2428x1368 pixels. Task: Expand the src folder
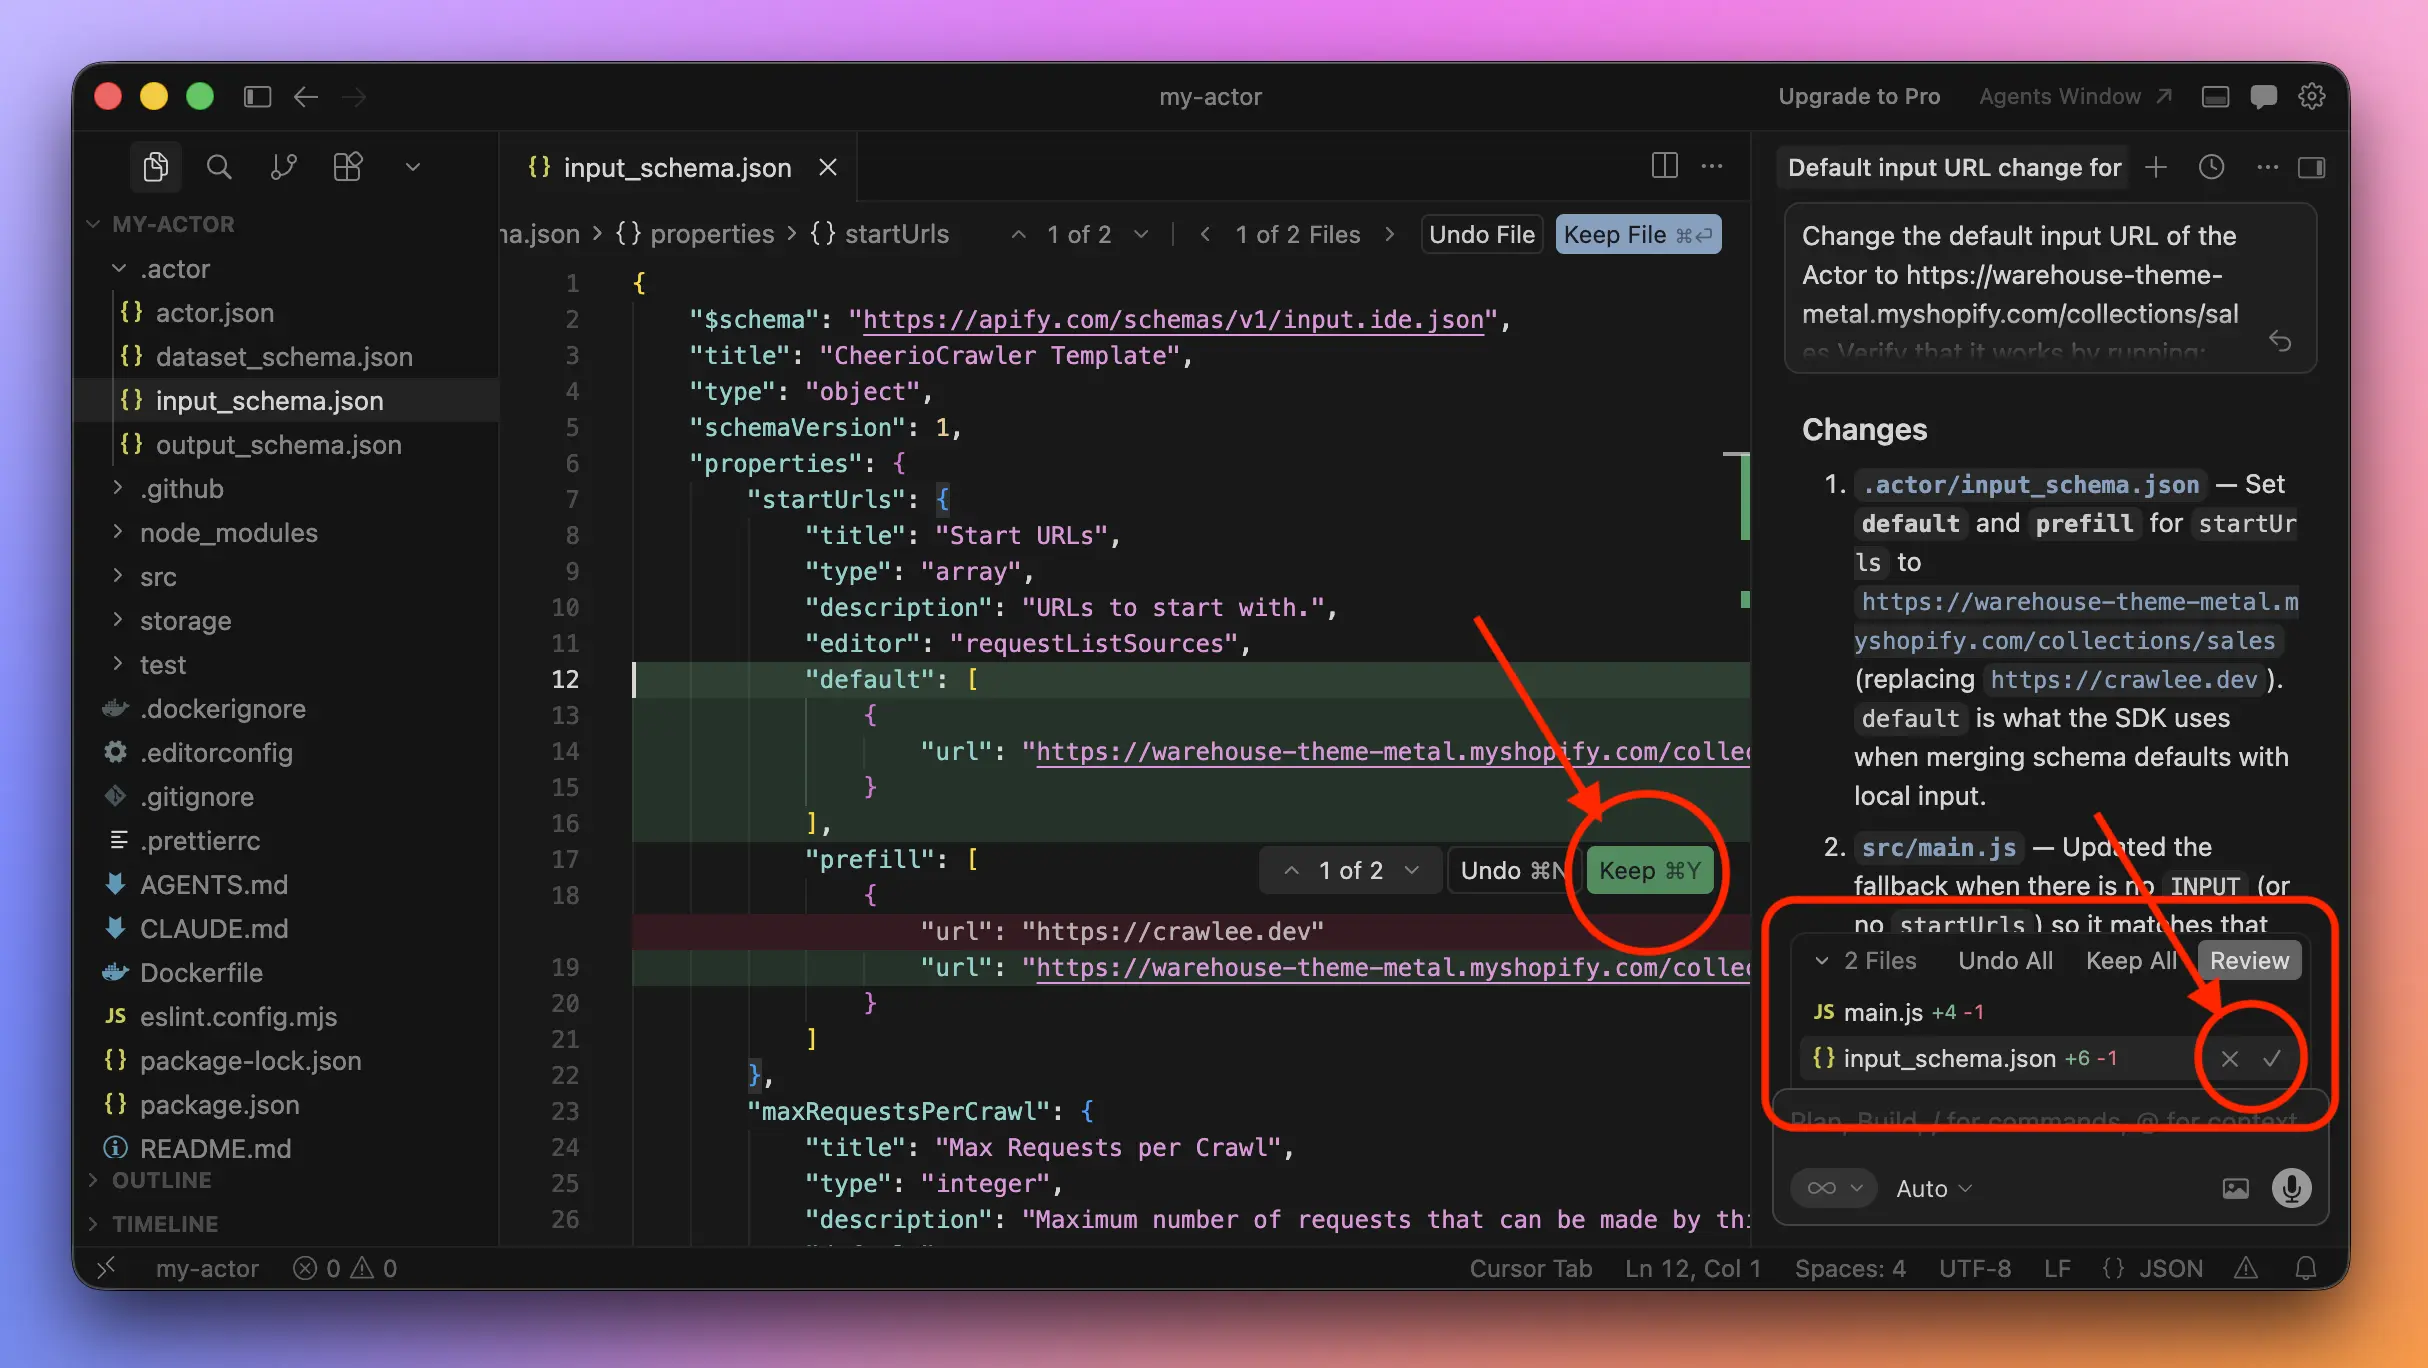click(x=157, y=577)
